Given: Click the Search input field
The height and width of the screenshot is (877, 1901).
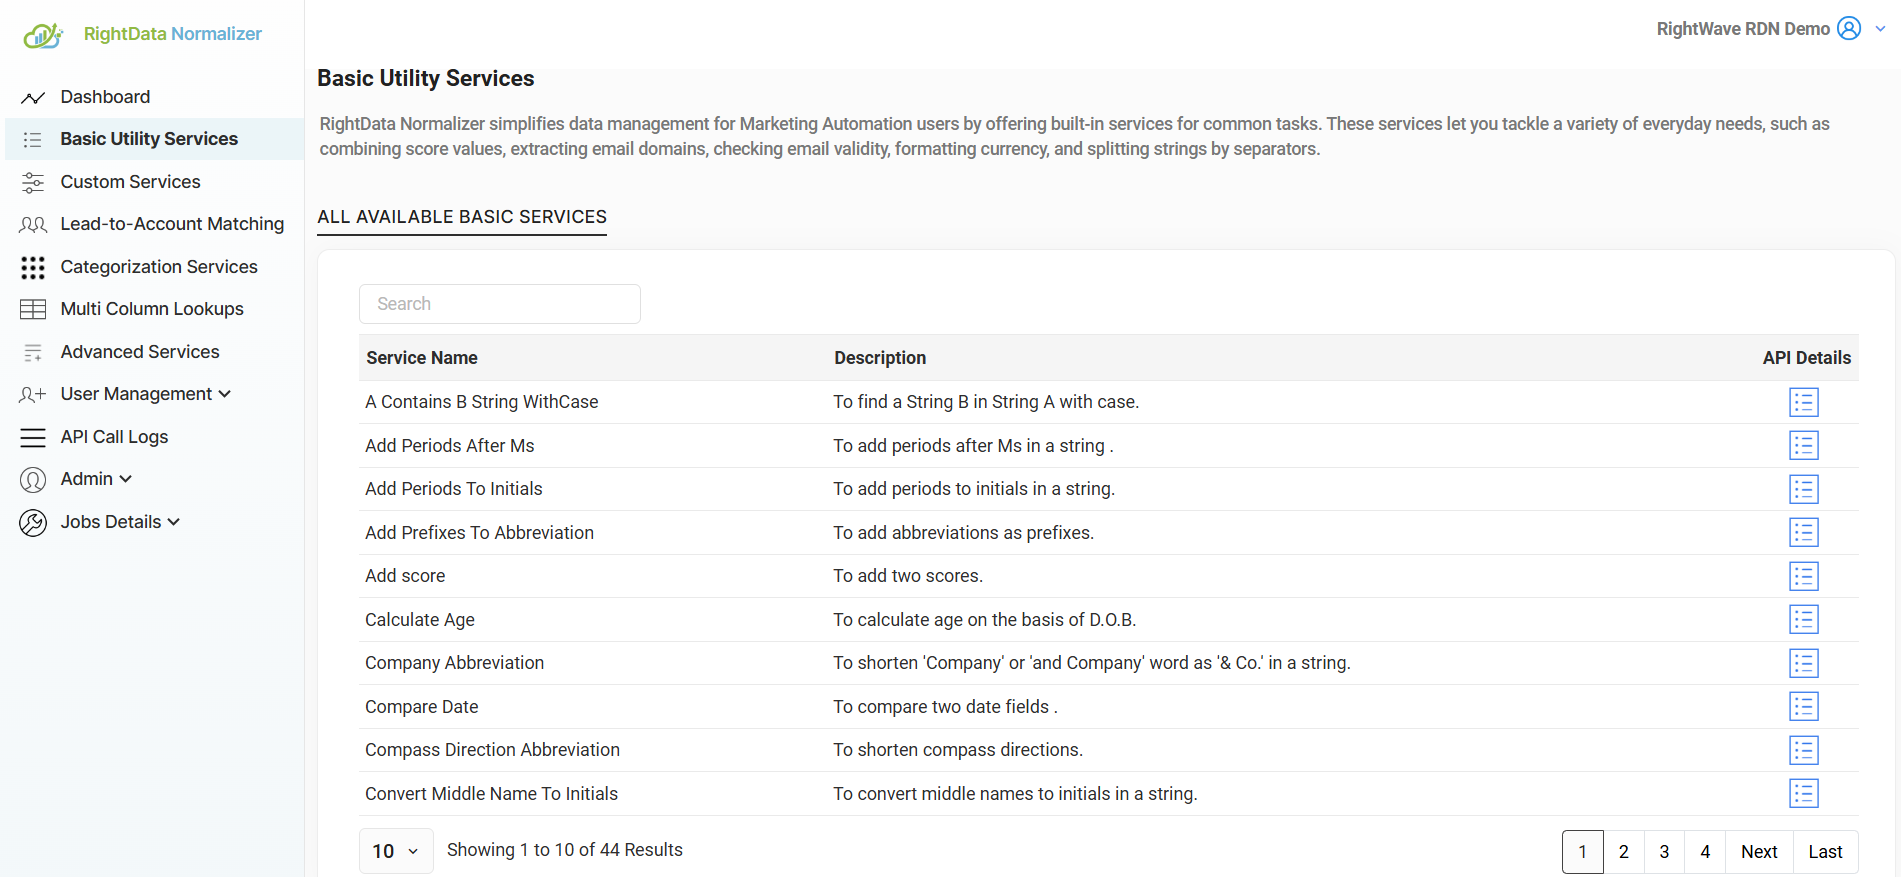Looking at the screenshot, I should (x=500, y=304).
